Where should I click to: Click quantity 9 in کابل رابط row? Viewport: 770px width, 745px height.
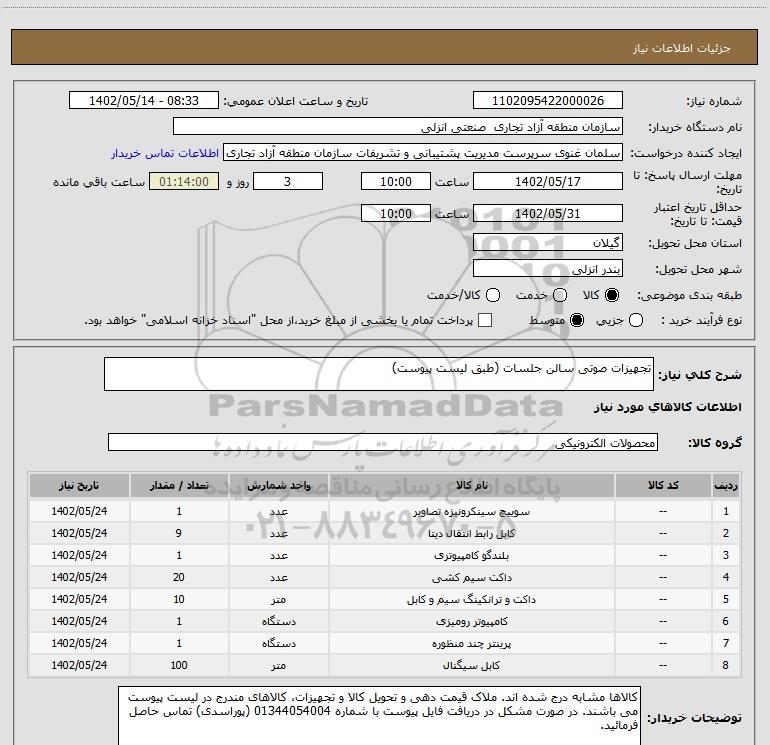point(179,533)
